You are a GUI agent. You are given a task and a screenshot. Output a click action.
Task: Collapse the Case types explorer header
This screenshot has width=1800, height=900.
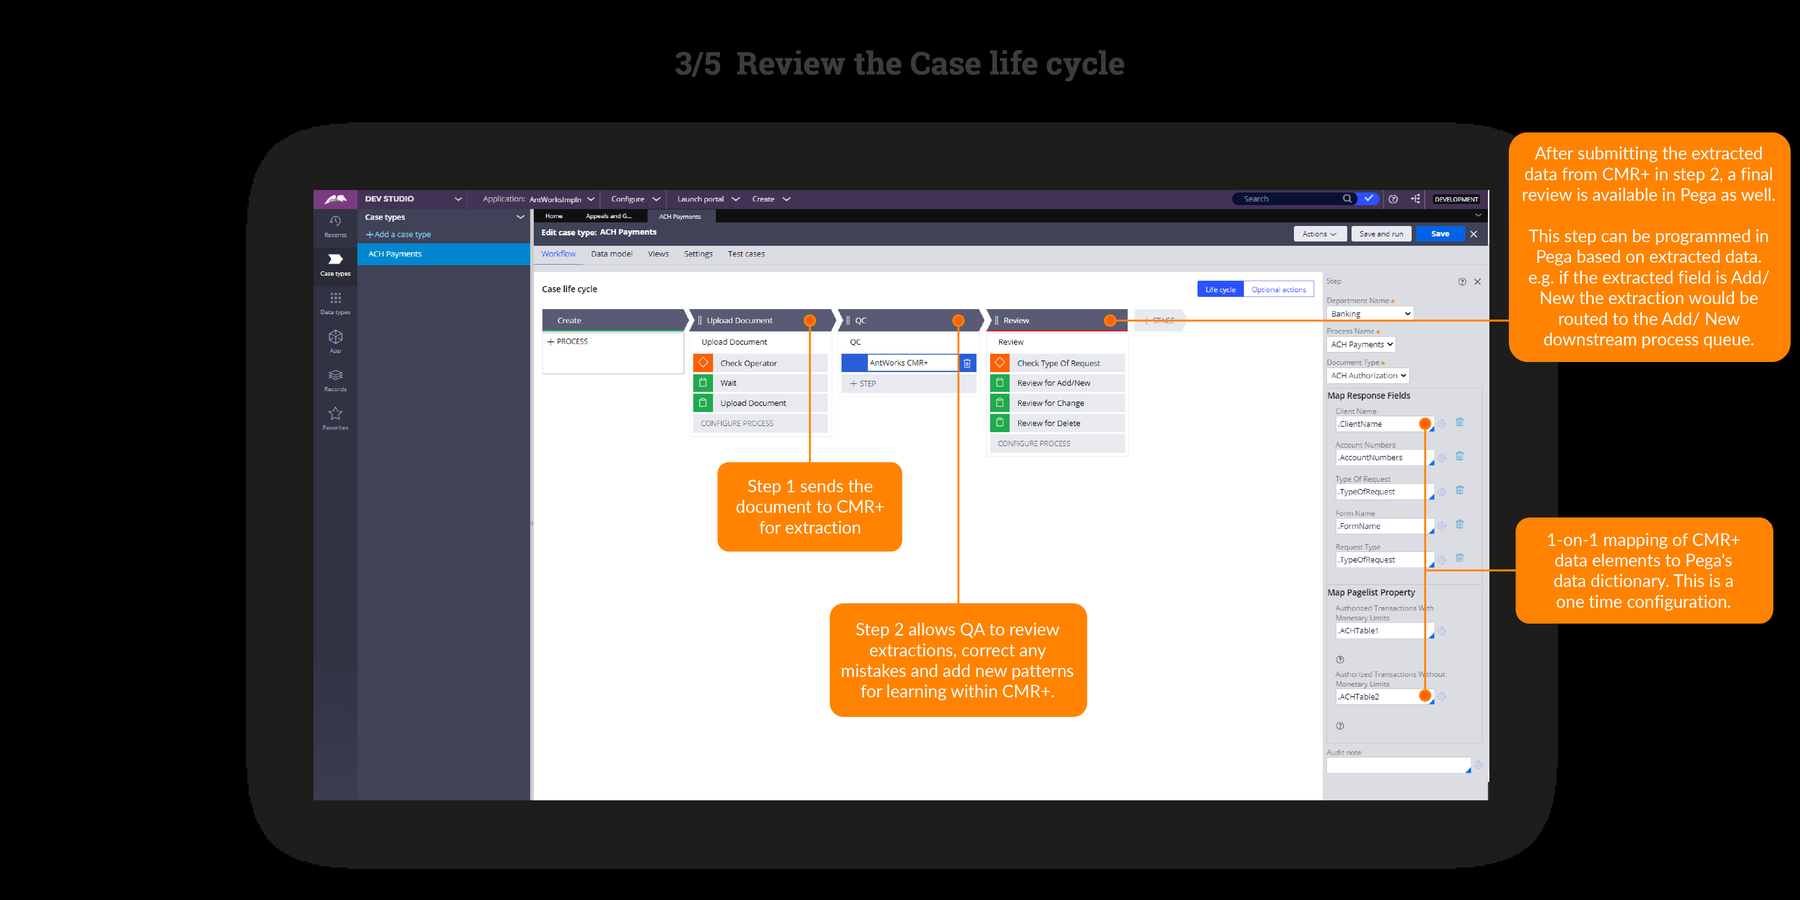(520, 217)
